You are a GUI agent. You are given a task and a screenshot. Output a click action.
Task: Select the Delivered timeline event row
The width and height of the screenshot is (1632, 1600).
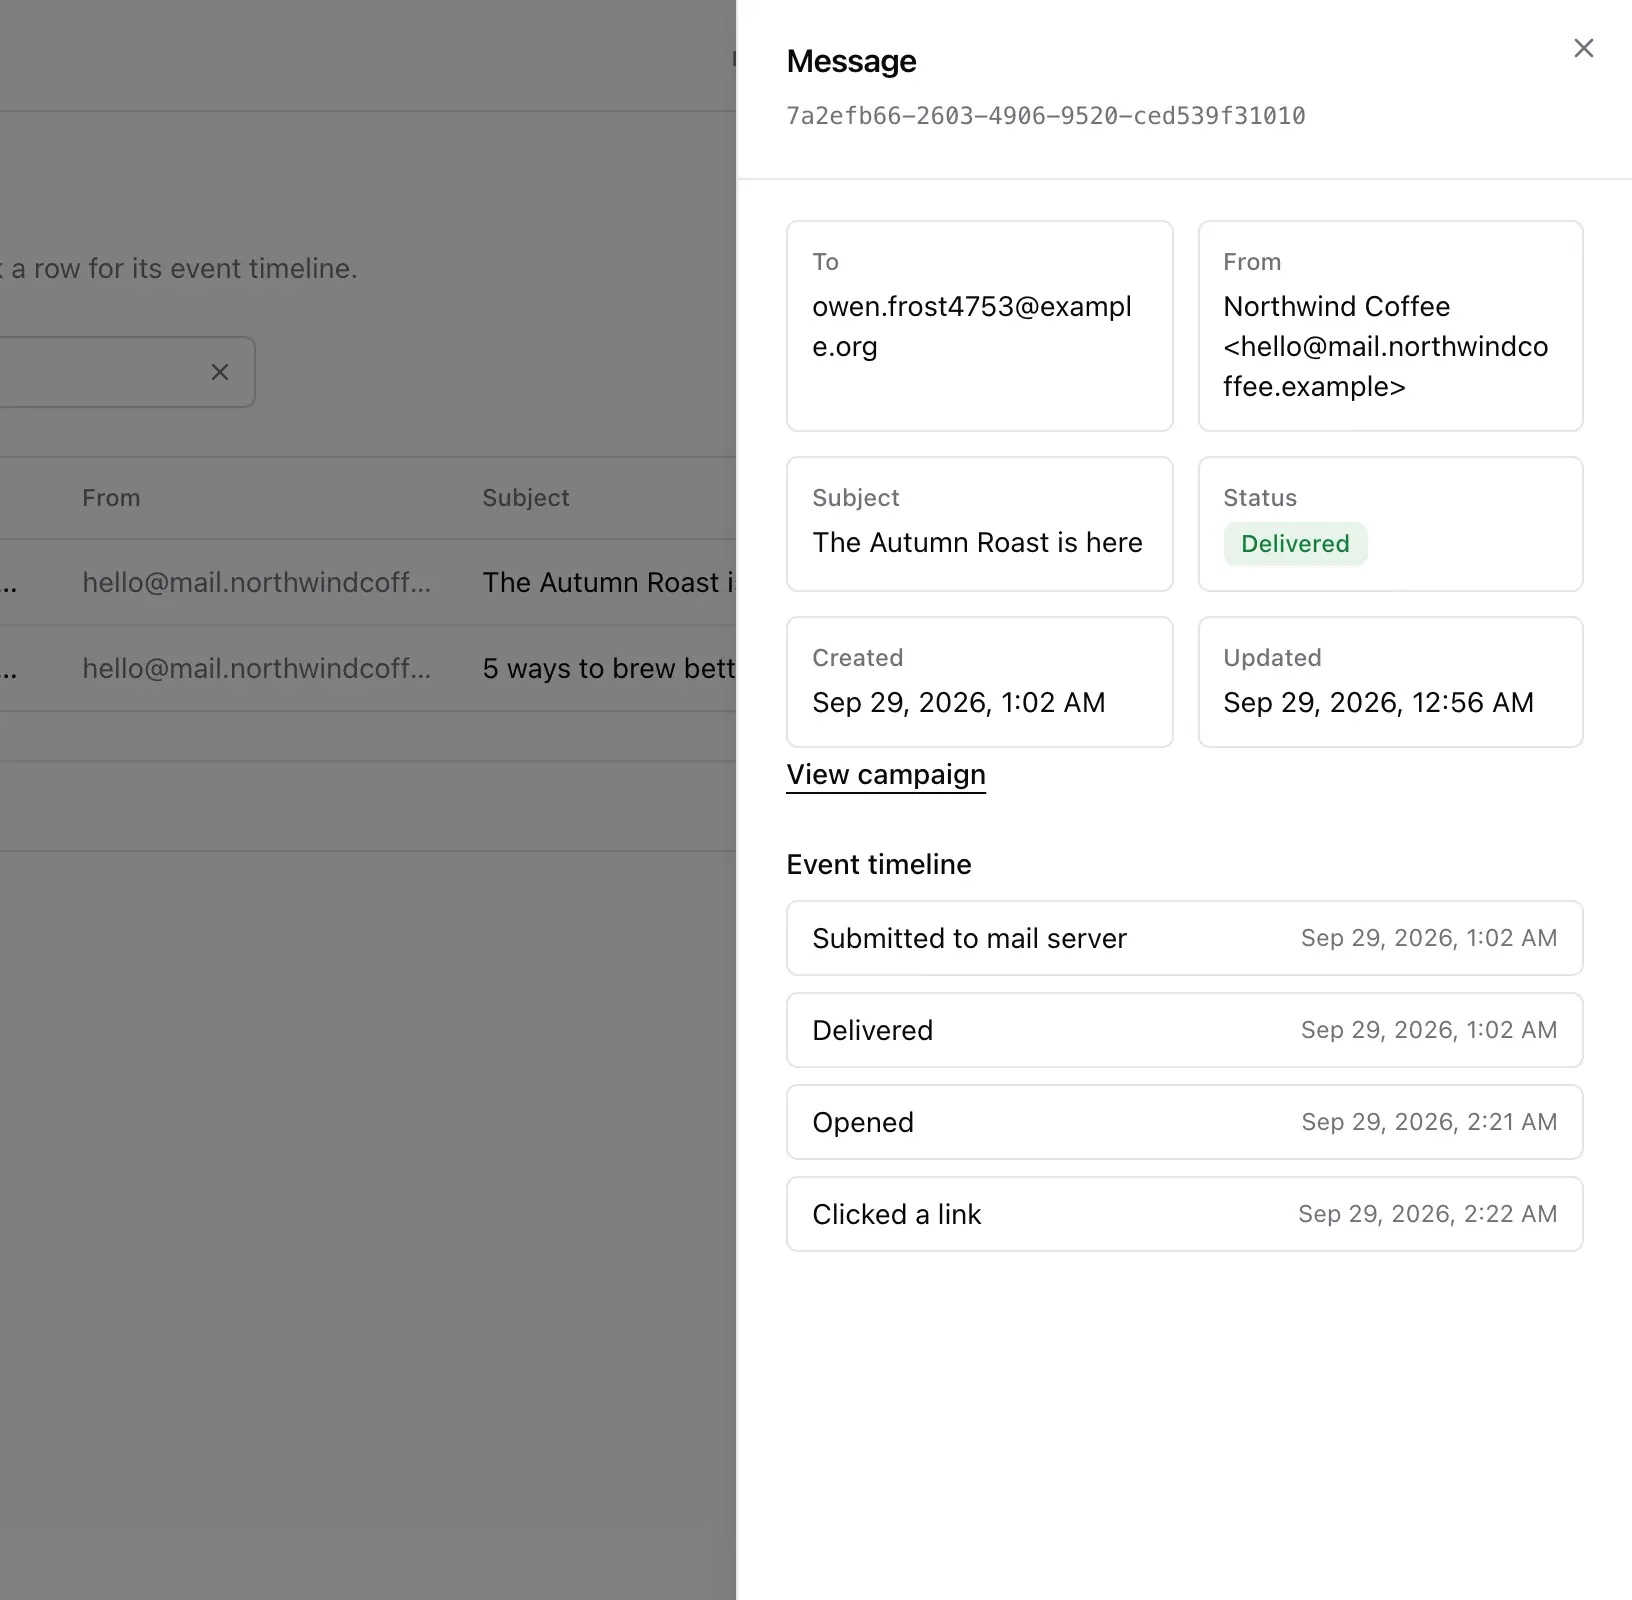coord(1185,1030)
